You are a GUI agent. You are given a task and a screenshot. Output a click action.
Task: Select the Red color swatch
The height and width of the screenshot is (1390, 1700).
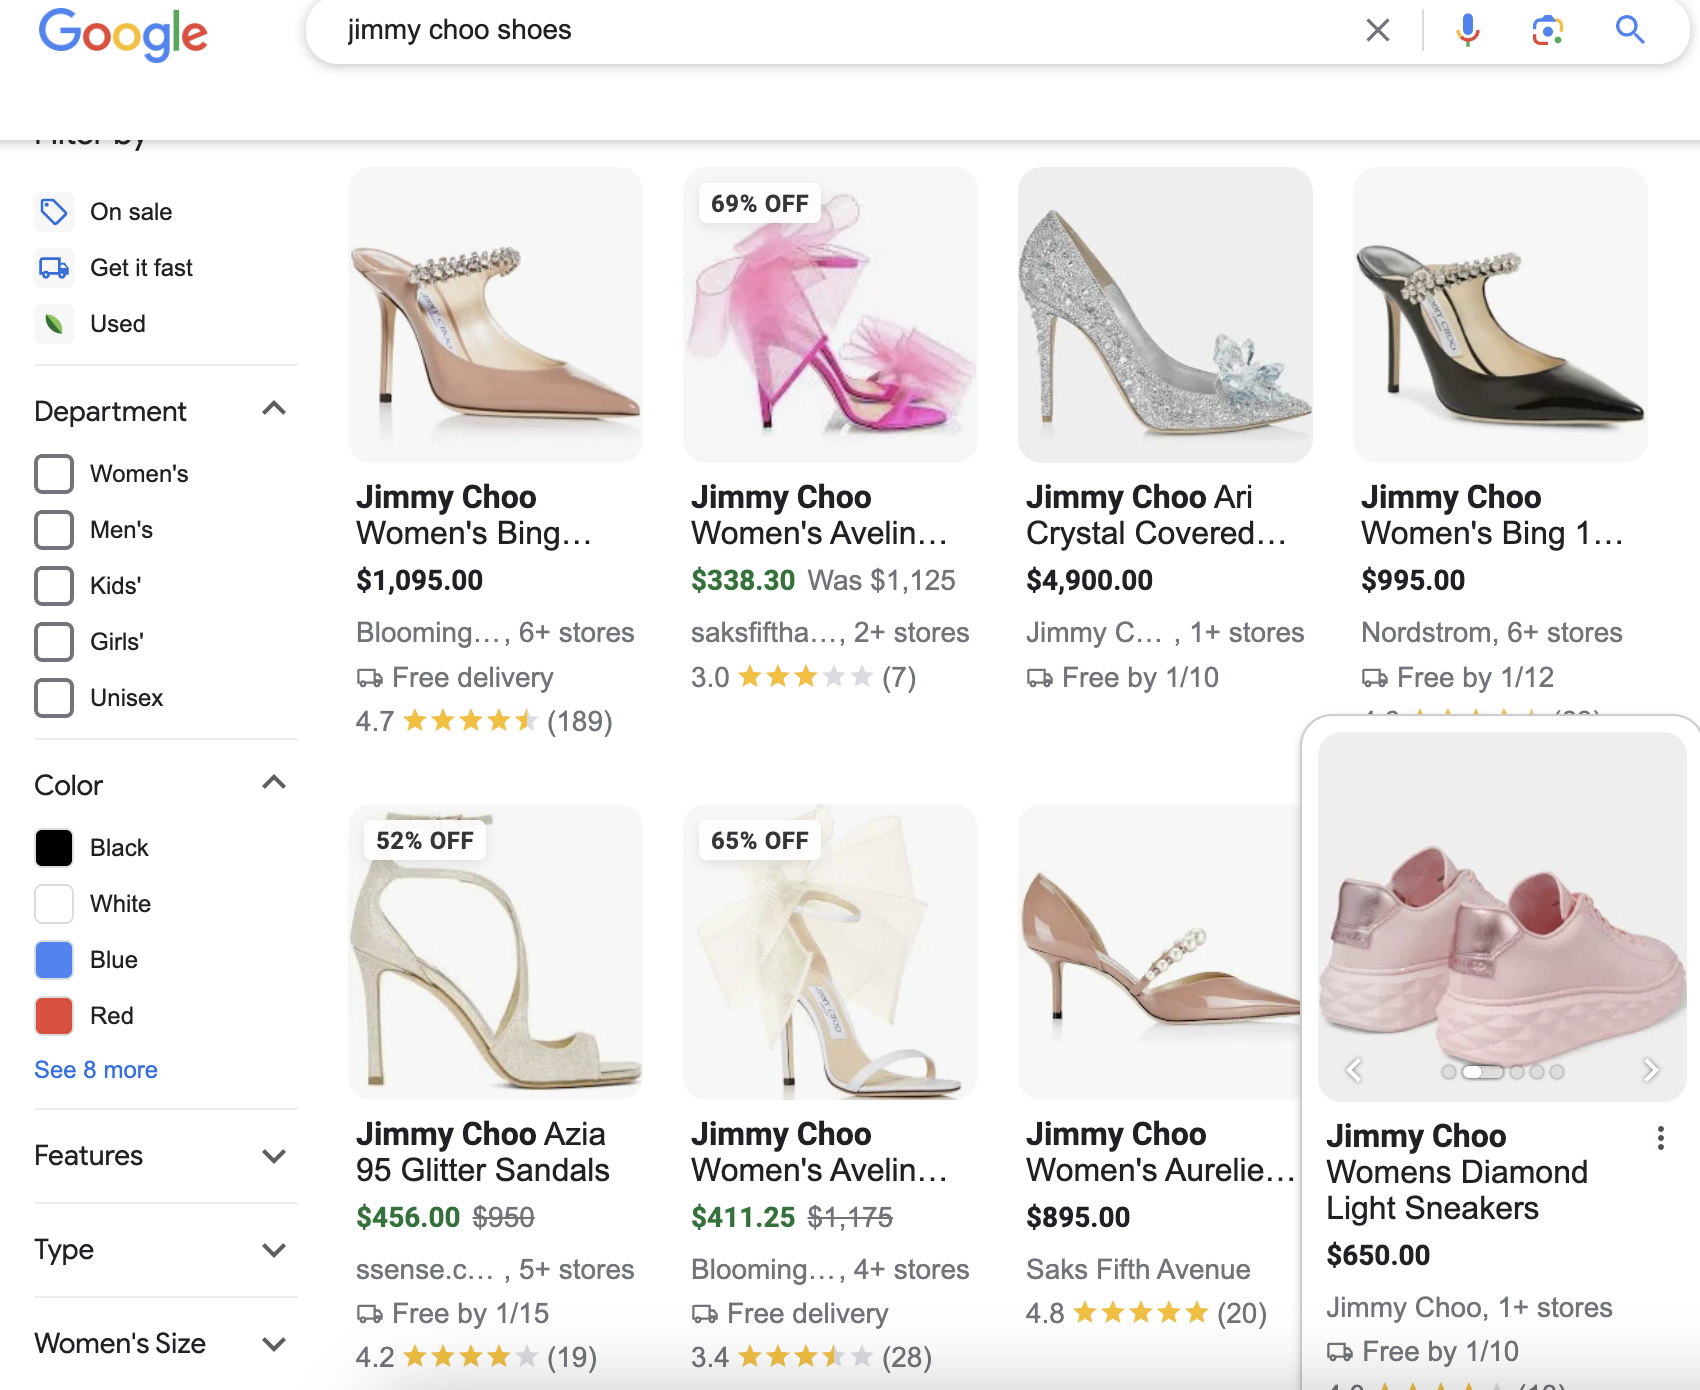coord(54,1016)
